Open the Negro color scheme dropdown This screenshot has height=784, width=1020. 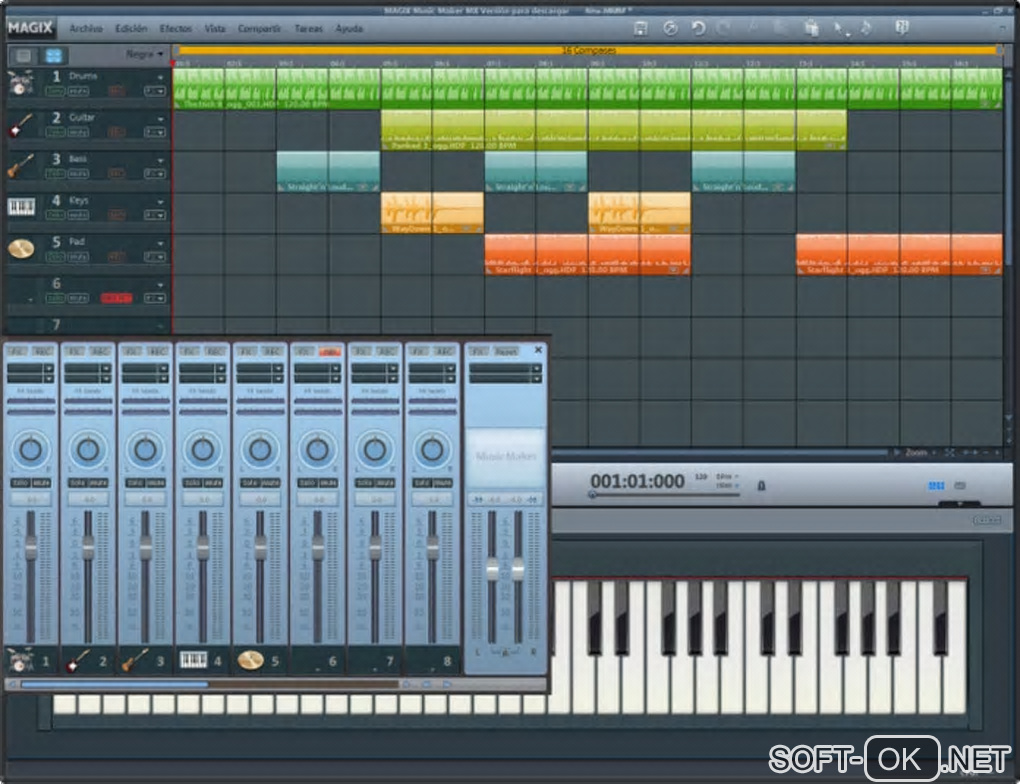pyautogui.click(x=144, y=55)
